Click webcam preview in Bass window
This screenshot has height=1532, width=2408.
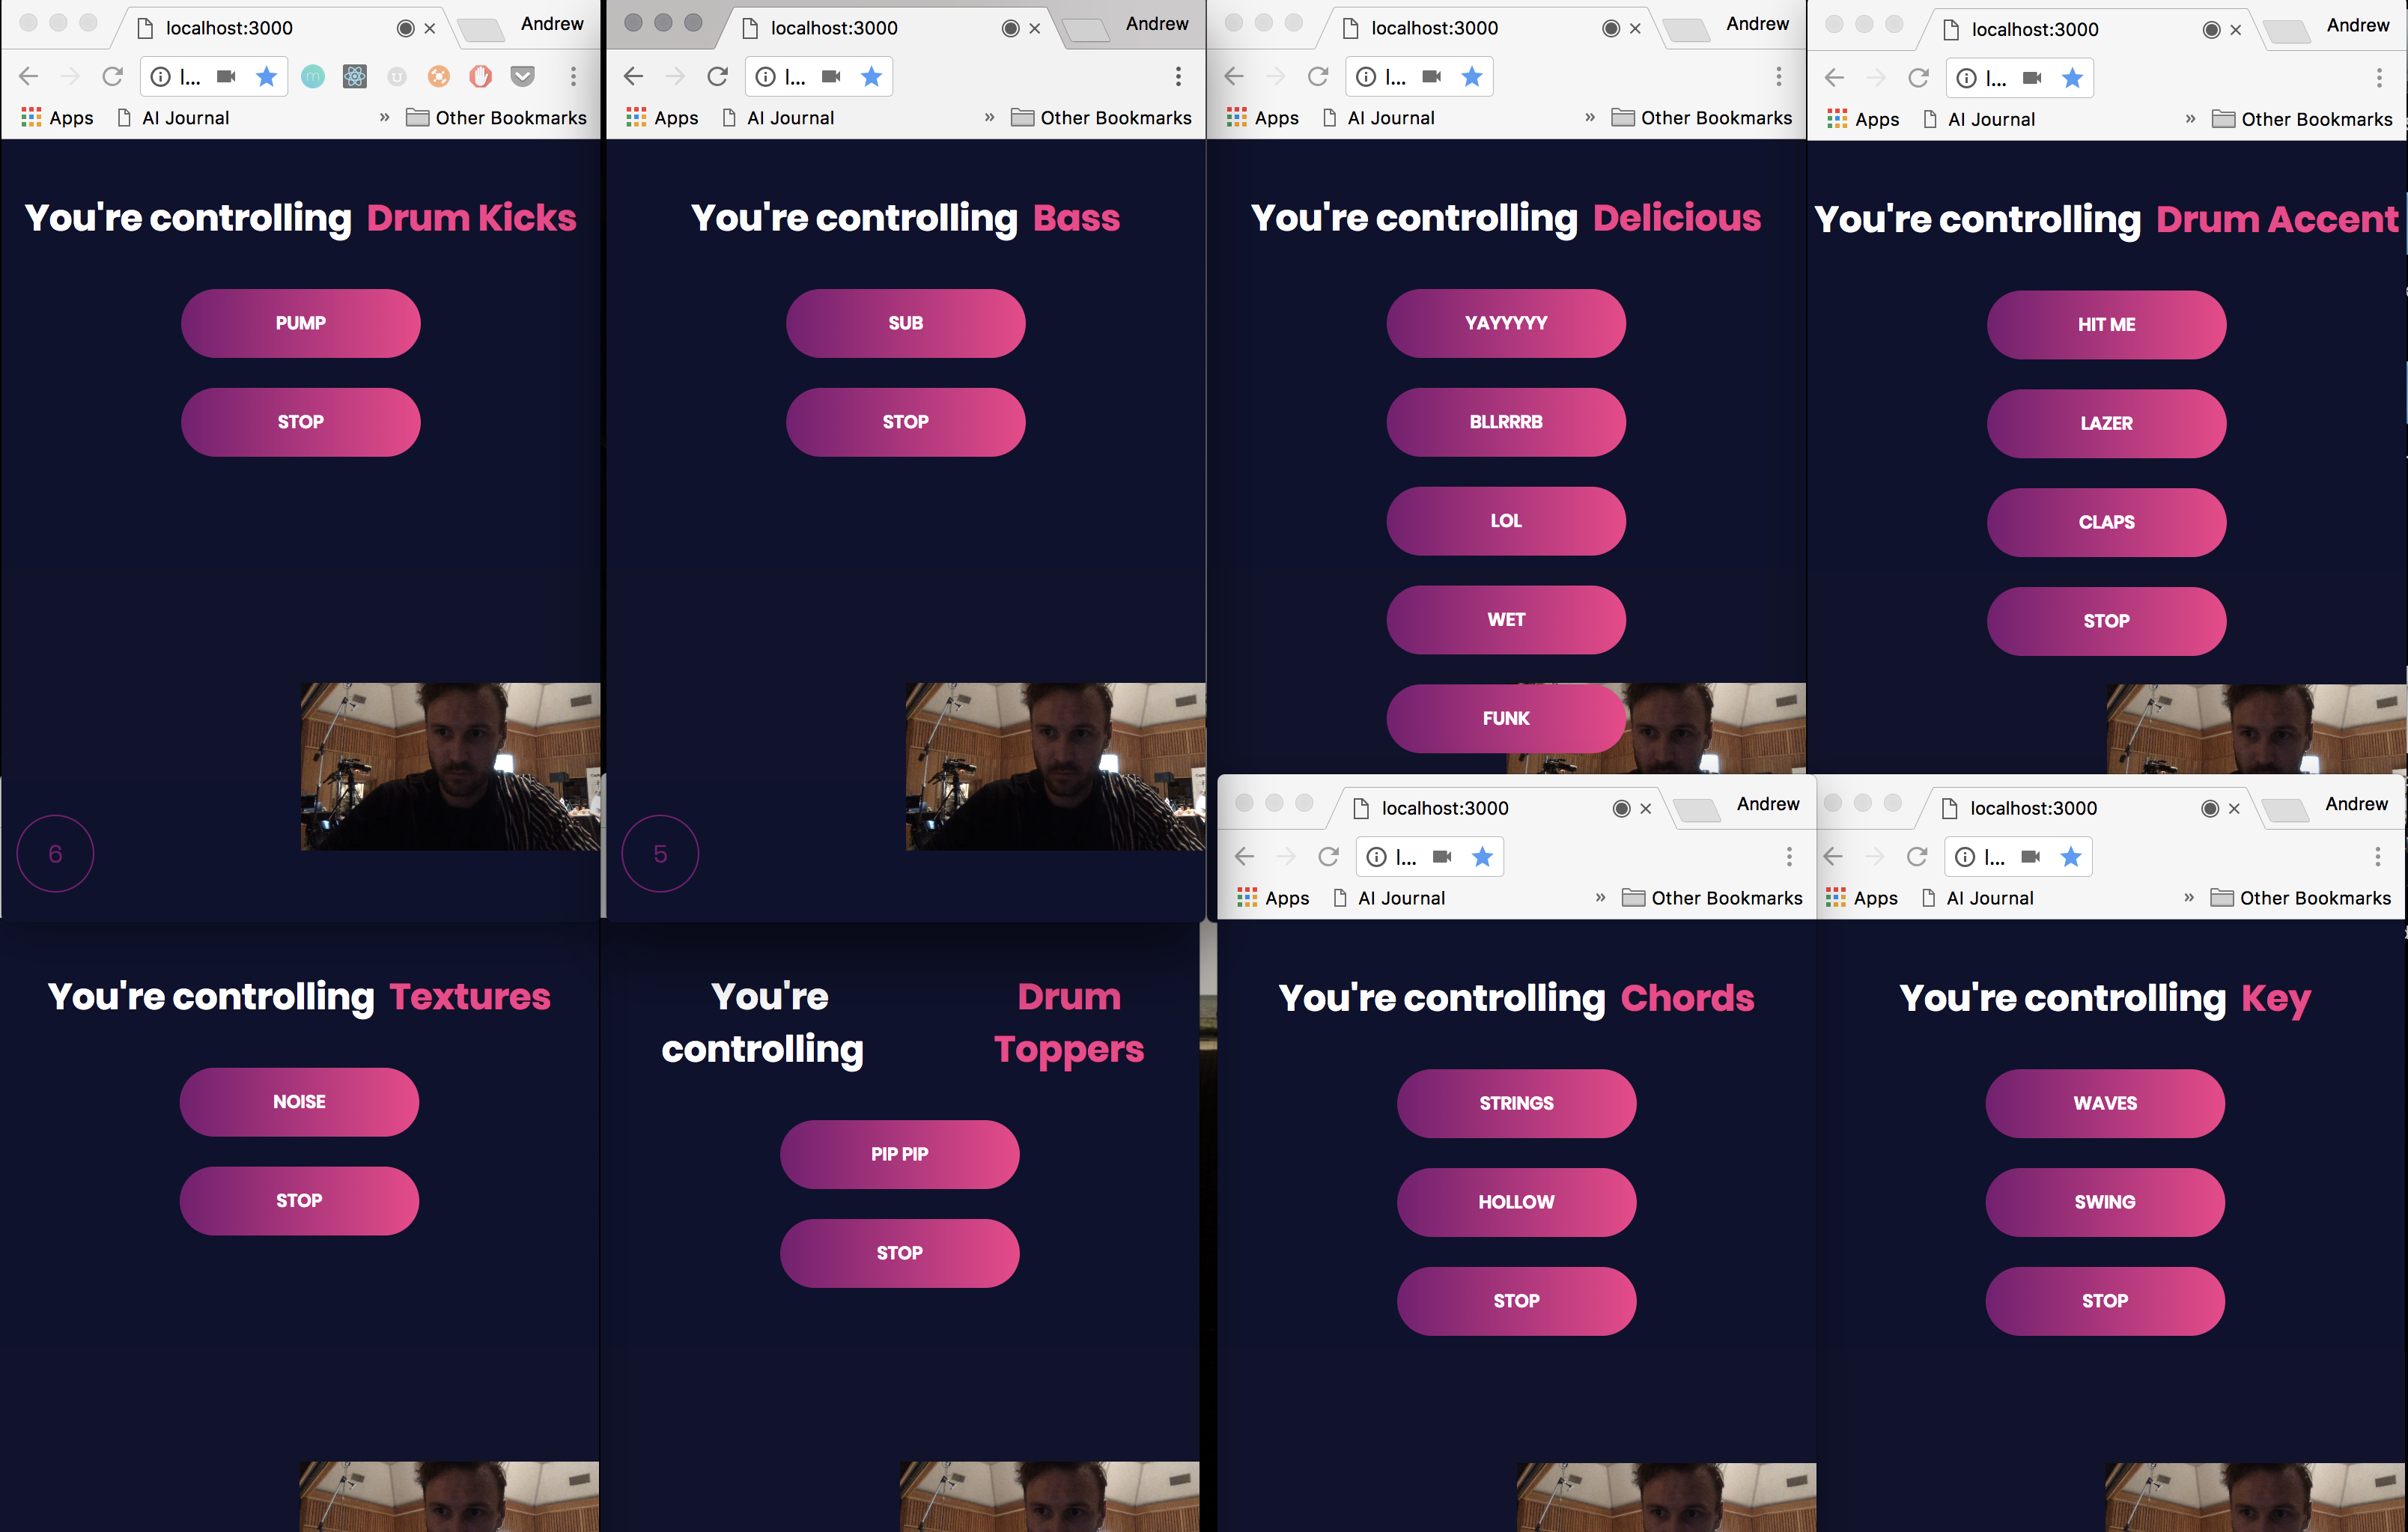click(x=1054, y=766)
